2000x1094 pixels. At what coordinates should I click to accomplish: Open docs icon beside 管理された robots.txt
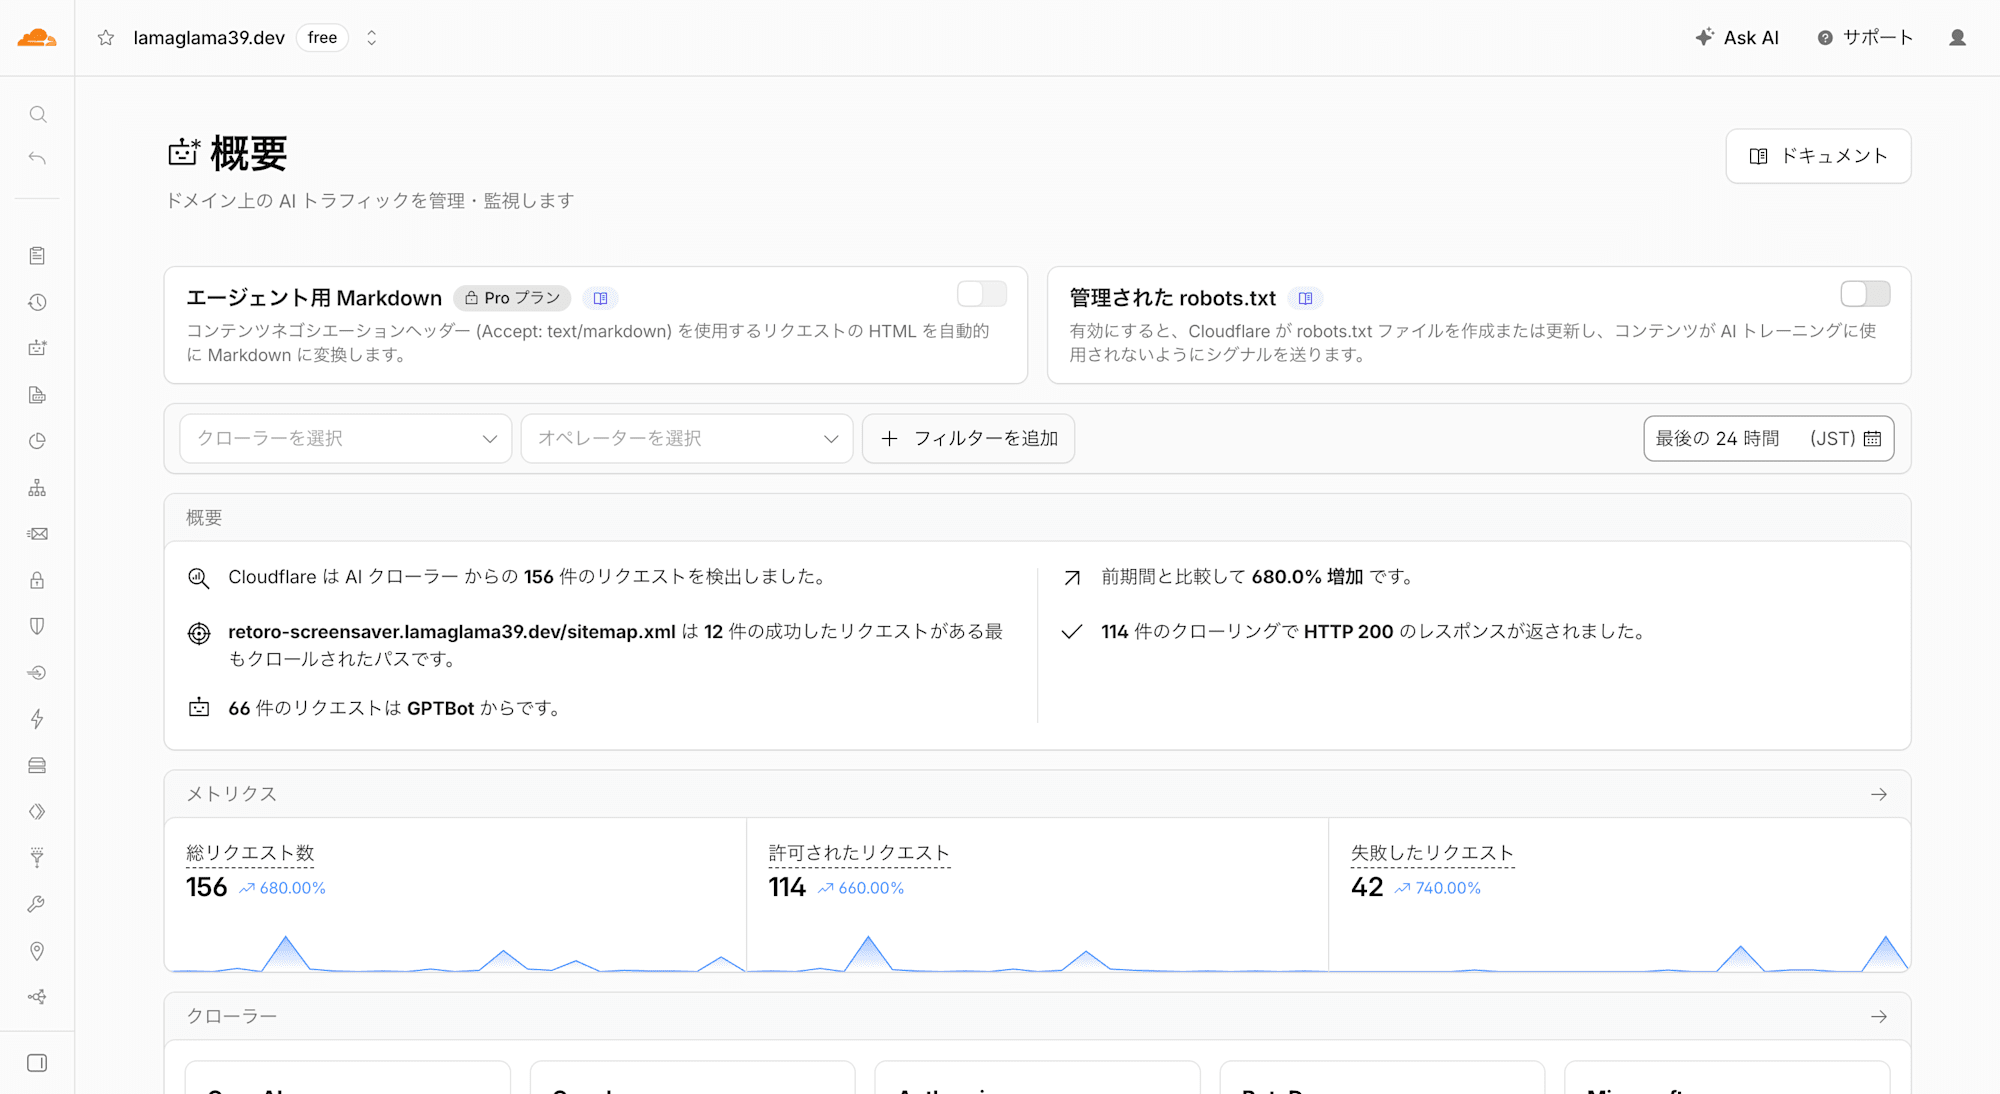point(1305,298)
